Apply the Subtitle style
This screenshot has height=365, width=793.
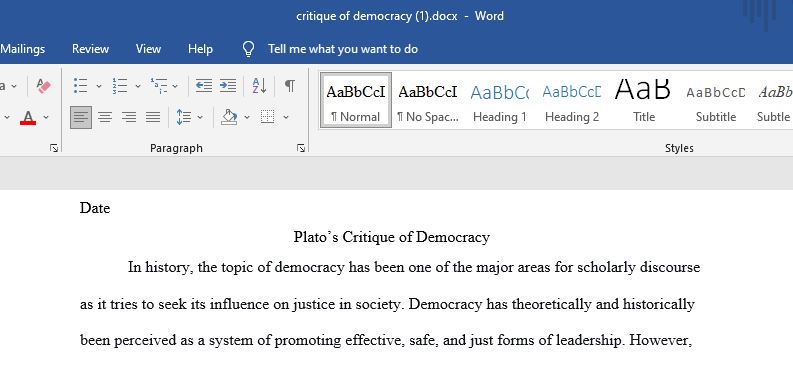click(x=716, y=100)
